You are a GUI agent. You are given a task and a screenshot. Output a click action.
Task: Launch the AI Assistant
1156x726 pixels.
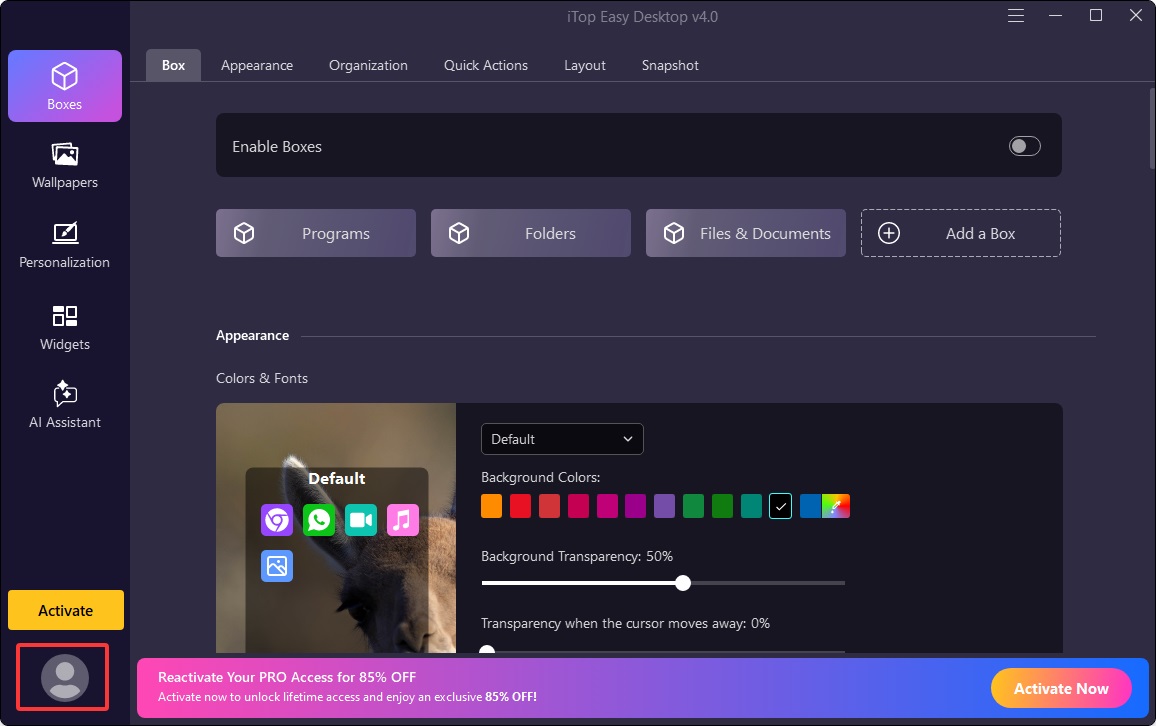64,406
